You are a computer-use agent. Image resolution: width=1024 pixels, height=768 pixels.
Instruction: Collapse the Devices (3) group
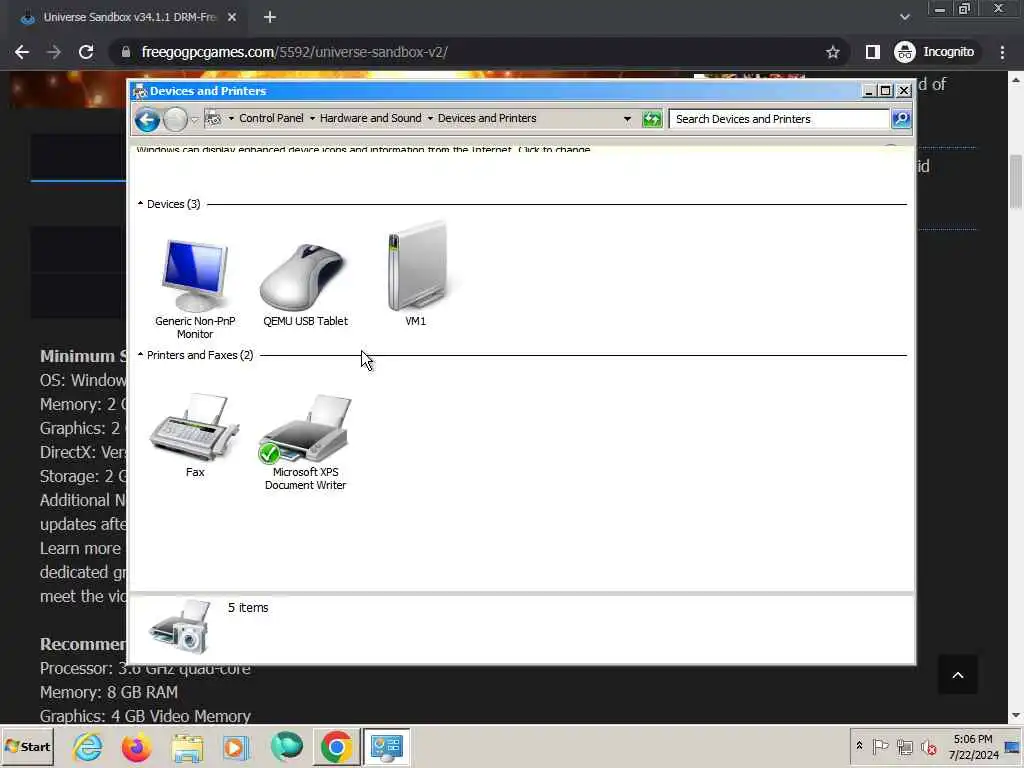coord(140,204)
